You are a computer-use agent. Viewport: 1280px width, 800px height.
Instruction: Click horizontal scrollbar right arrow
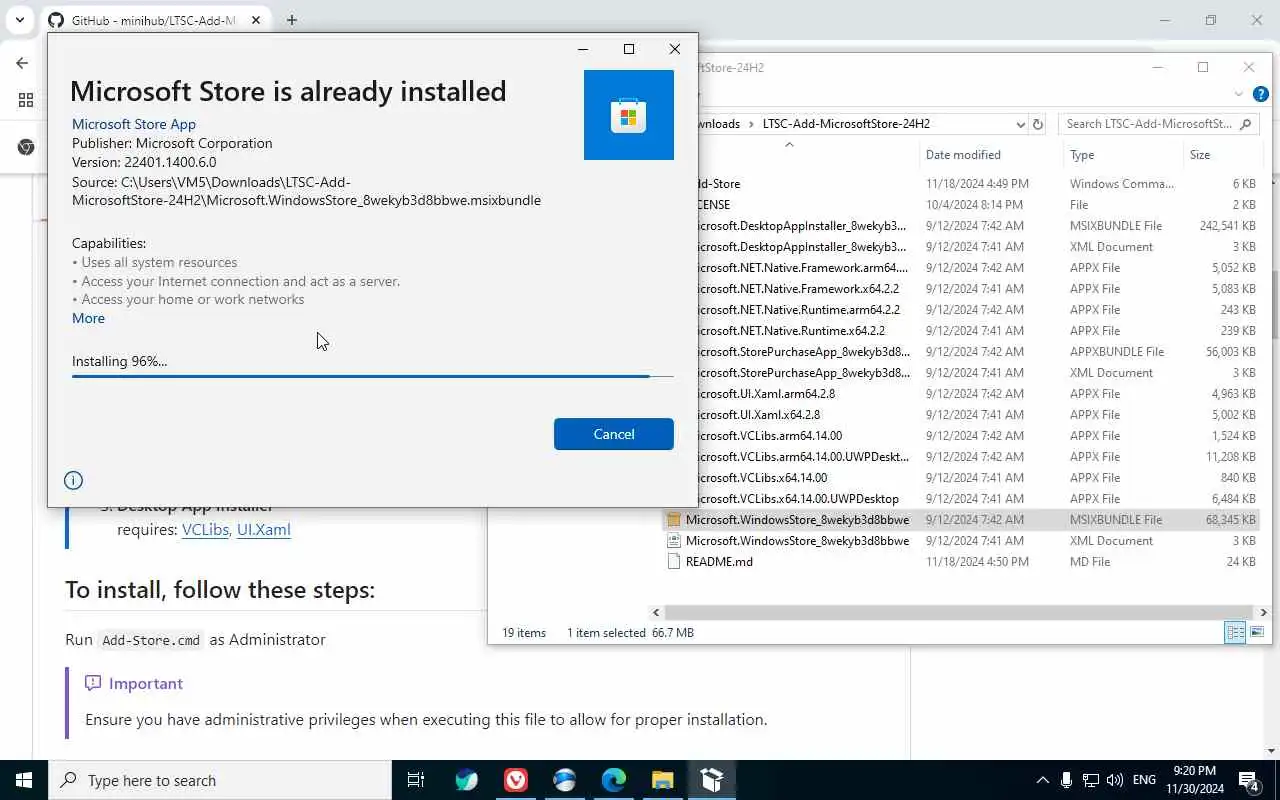pos(1264,612)
